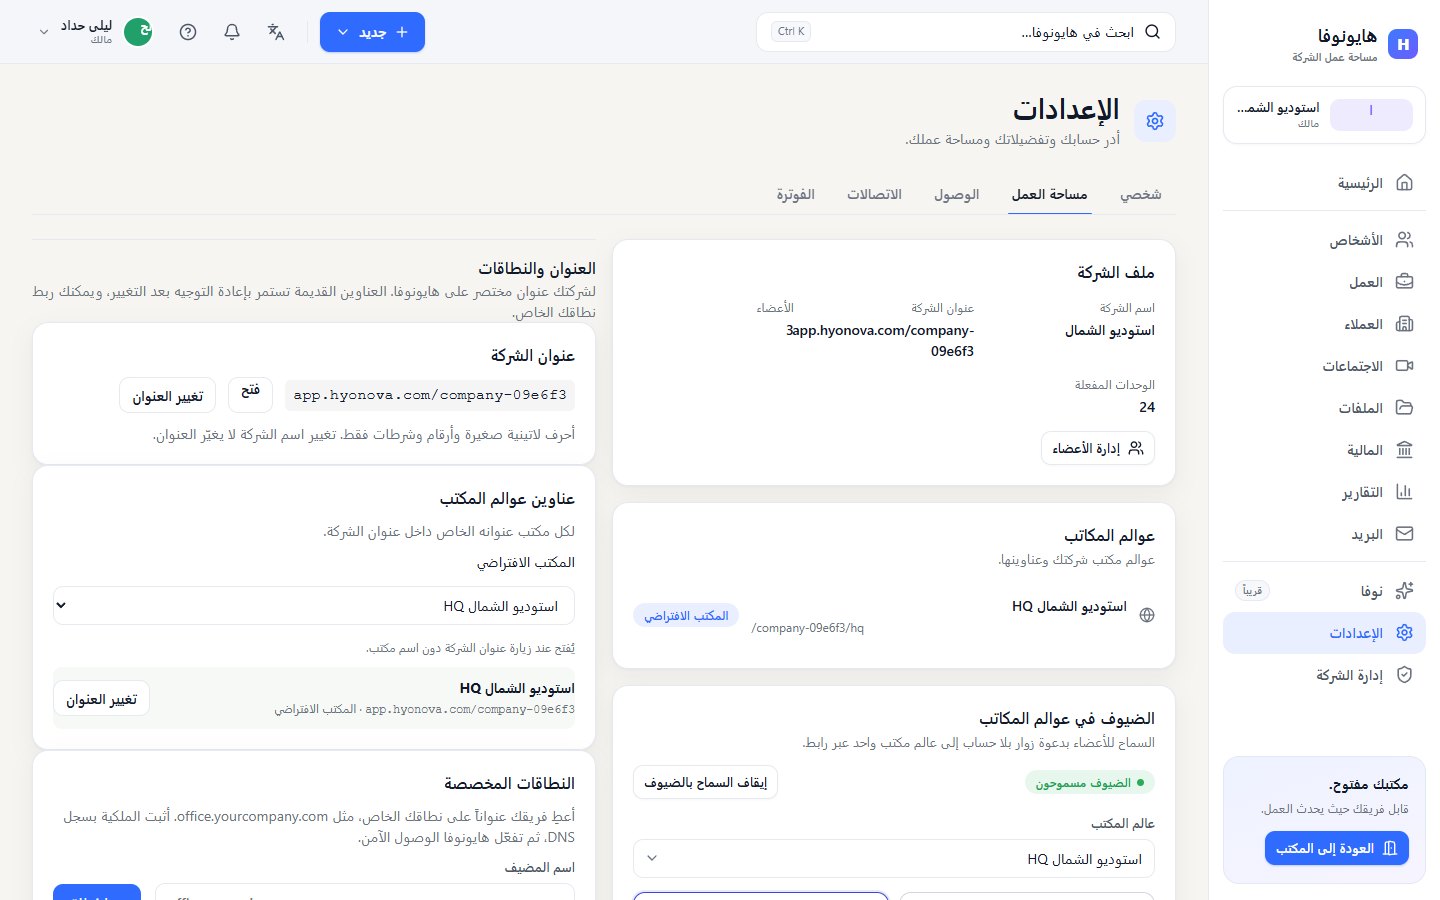Click the language translate icon
This screenshot has height=900, width=1440.
point(276,32)
